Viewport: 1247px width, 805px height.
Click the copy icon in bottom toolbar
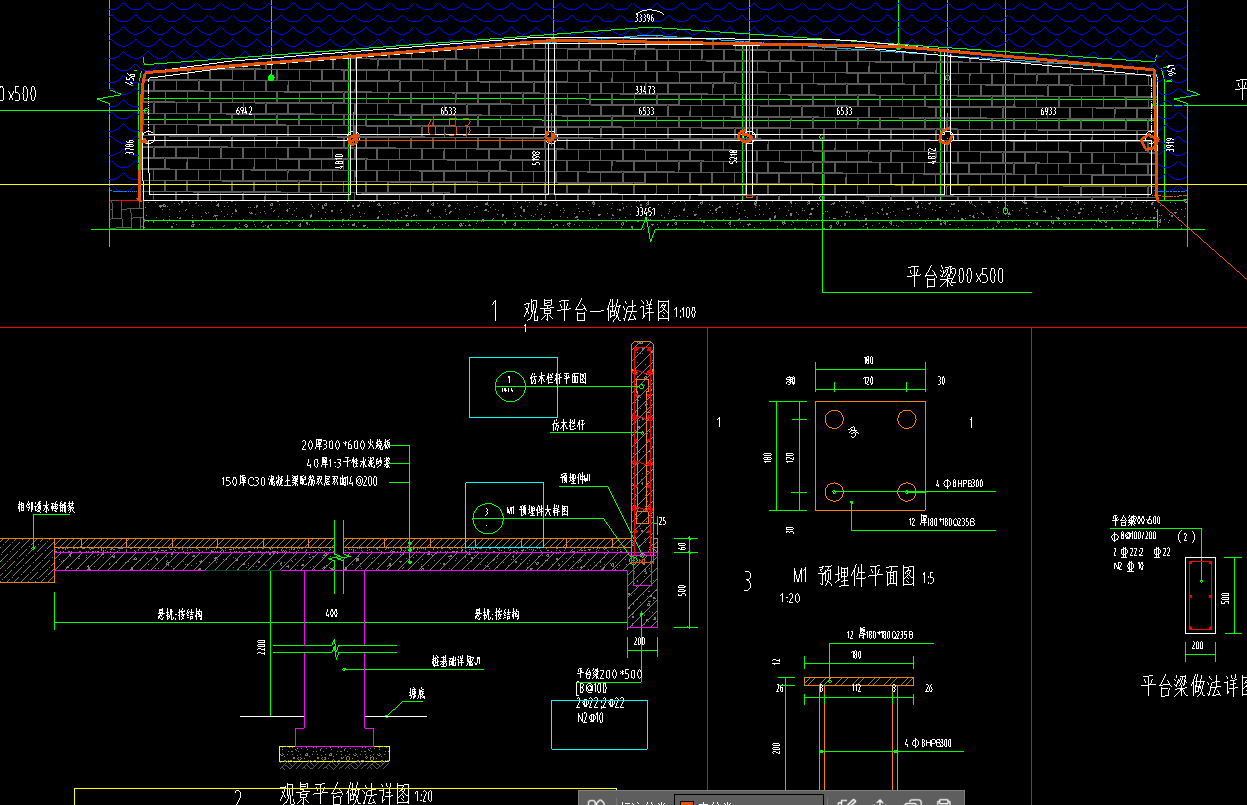[x=912, y=802]
